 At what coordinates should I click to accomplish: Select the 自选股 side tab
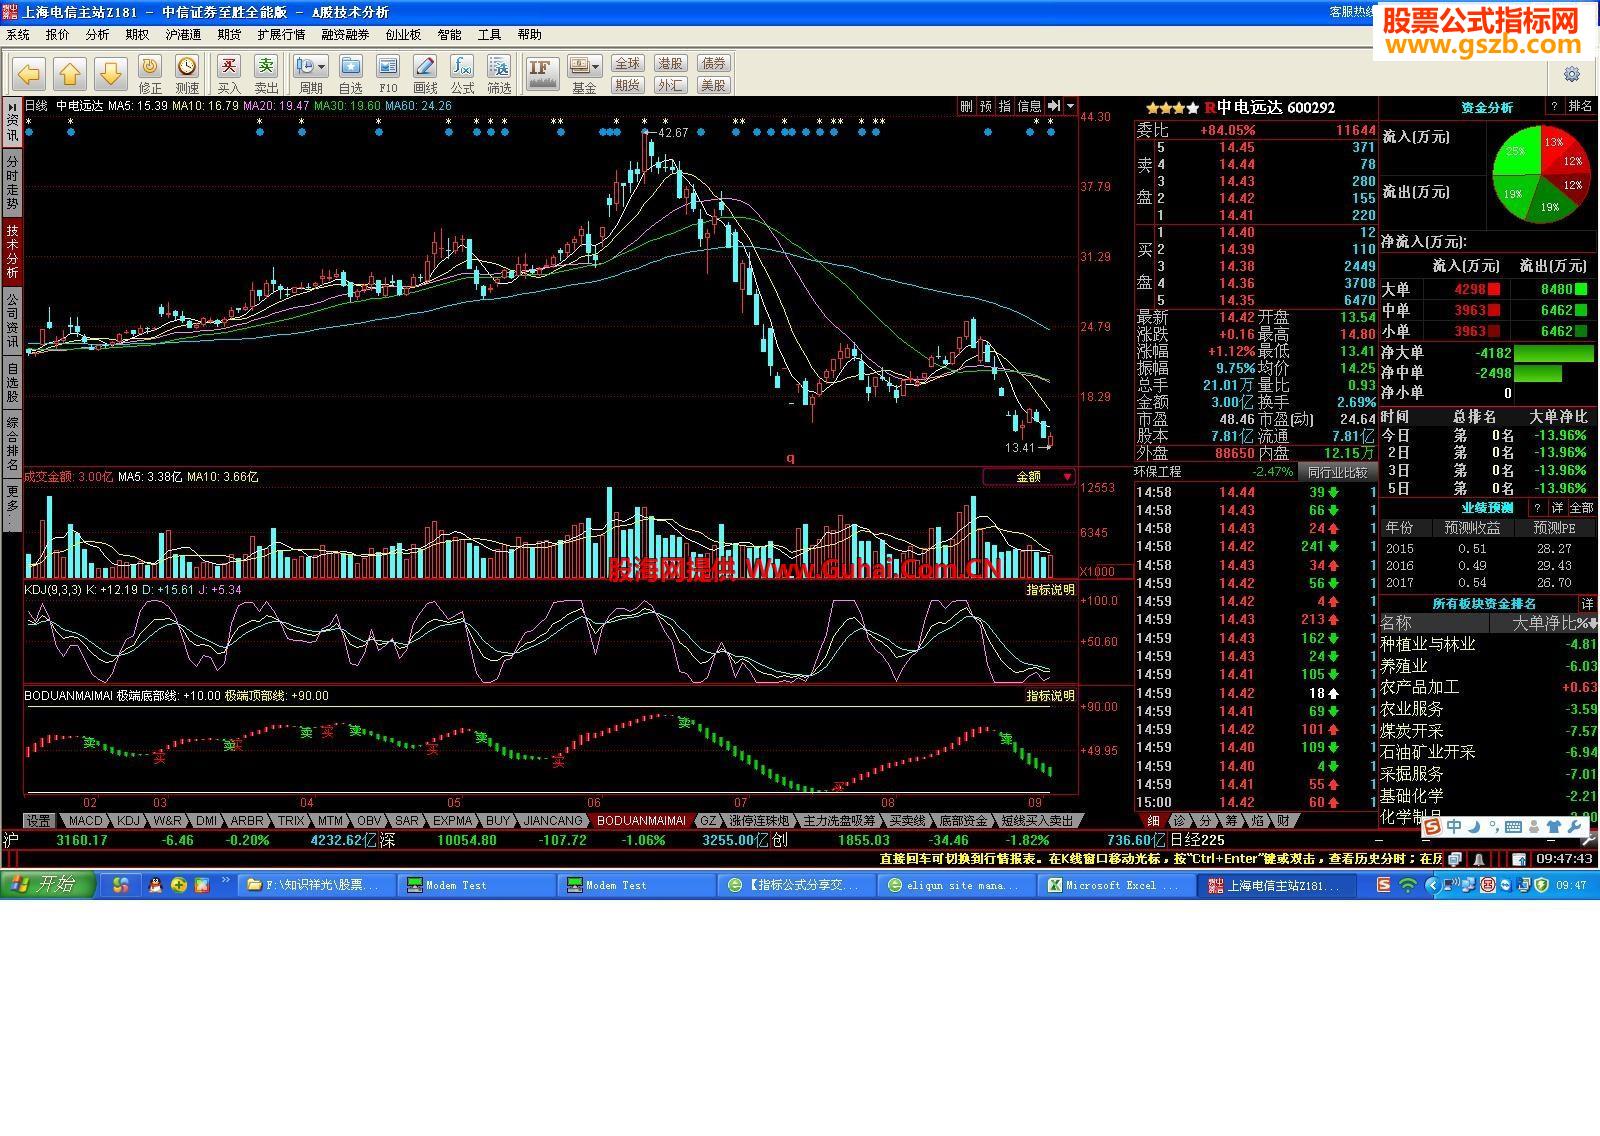[x=12, y=383]
